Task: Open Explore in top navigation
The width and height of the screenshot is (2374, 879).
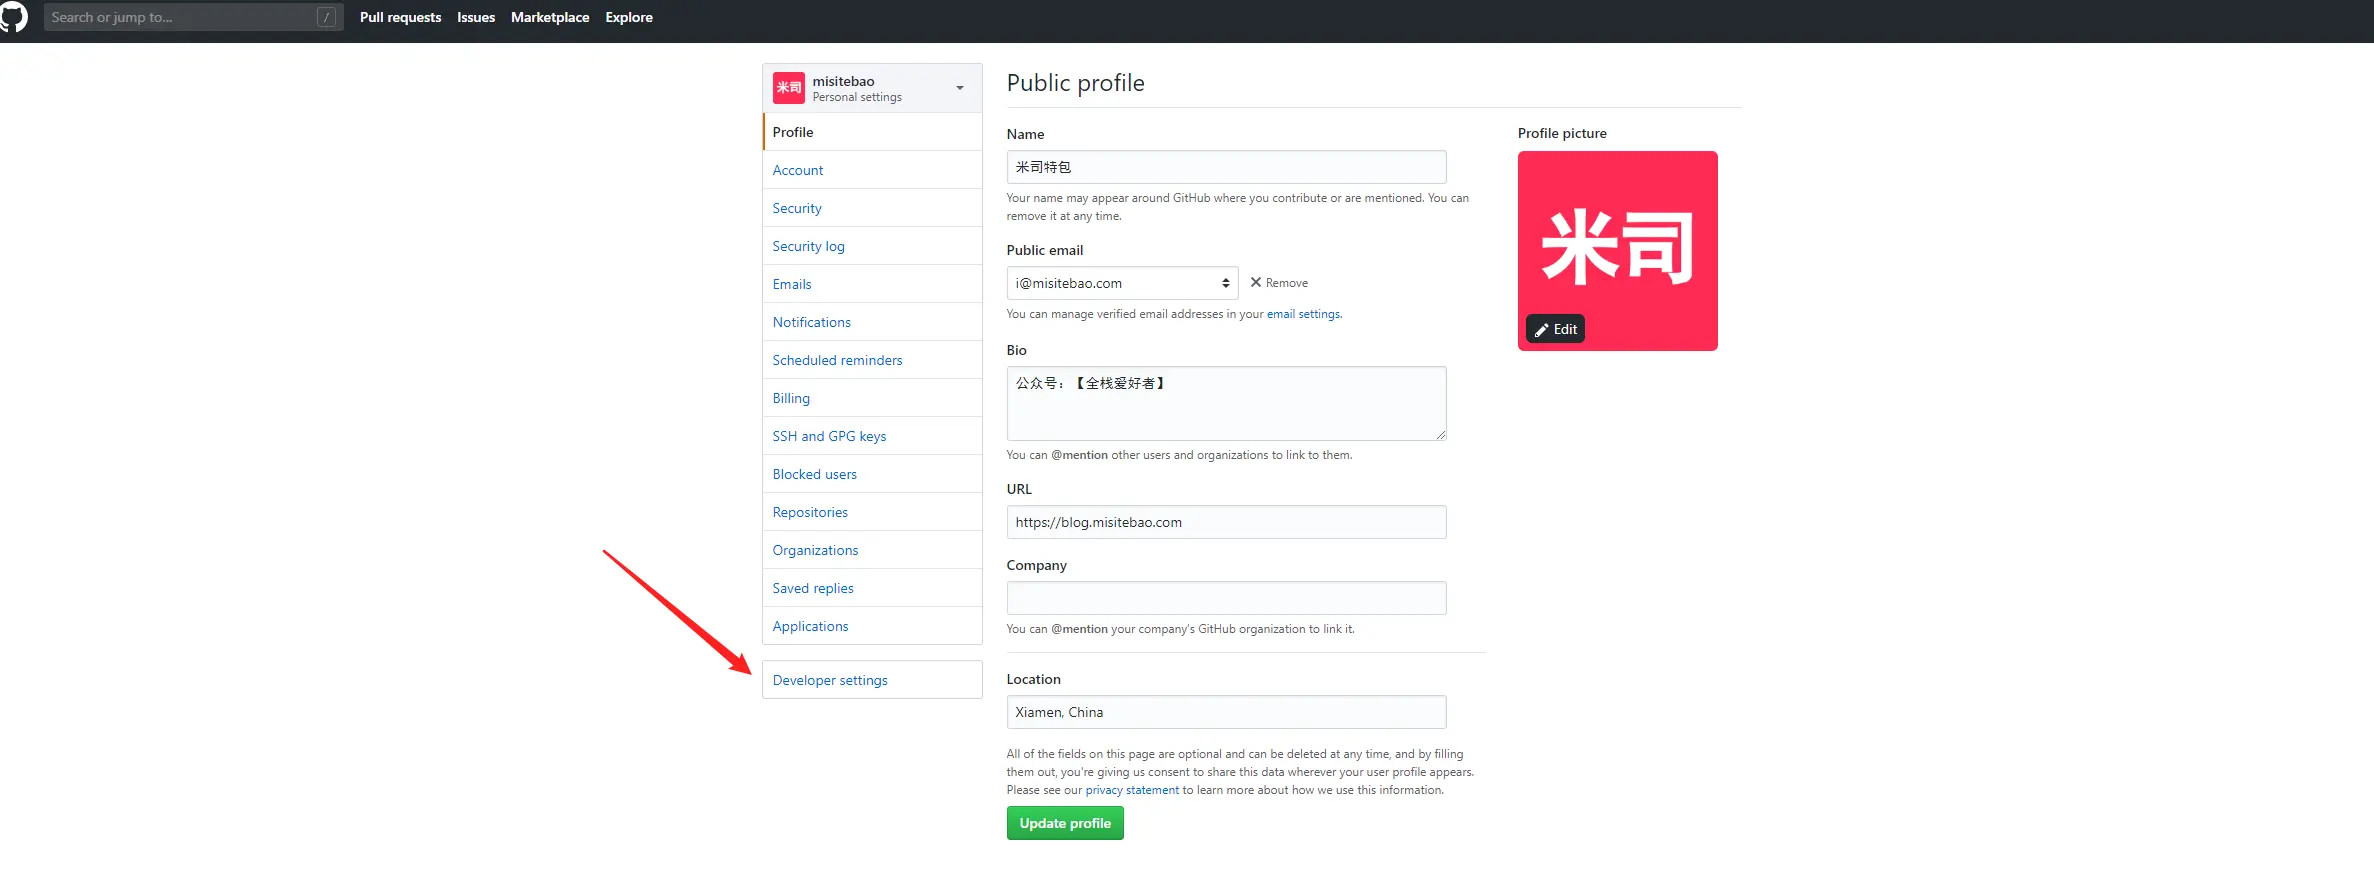Action: (x=629, y=17)
